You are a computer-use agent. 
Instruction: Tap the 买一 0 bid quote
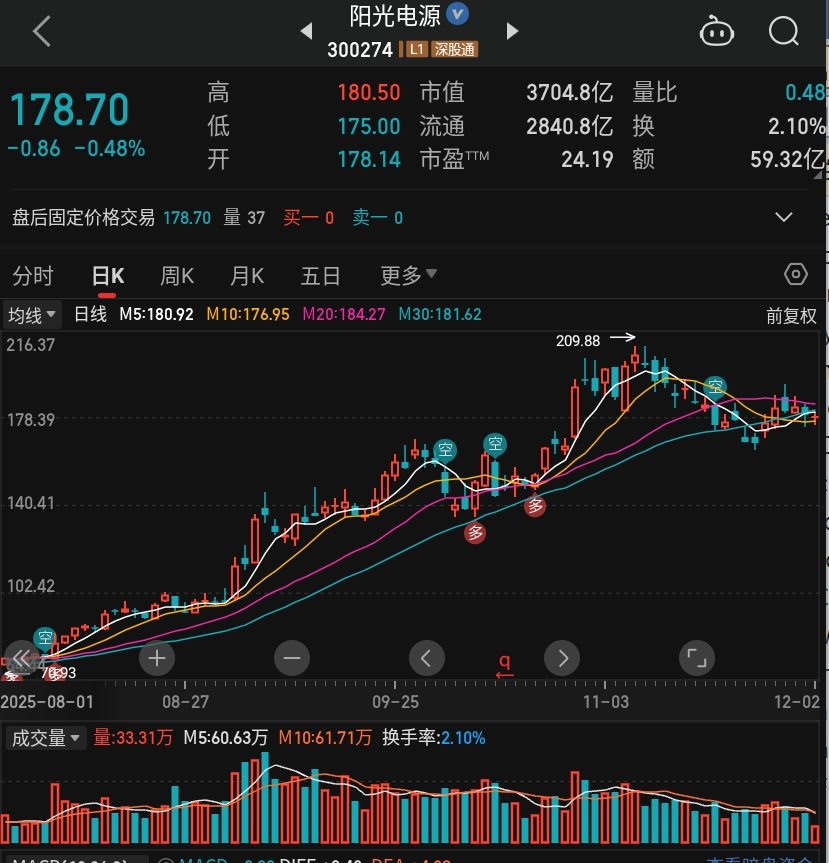(x=308, y=218)
